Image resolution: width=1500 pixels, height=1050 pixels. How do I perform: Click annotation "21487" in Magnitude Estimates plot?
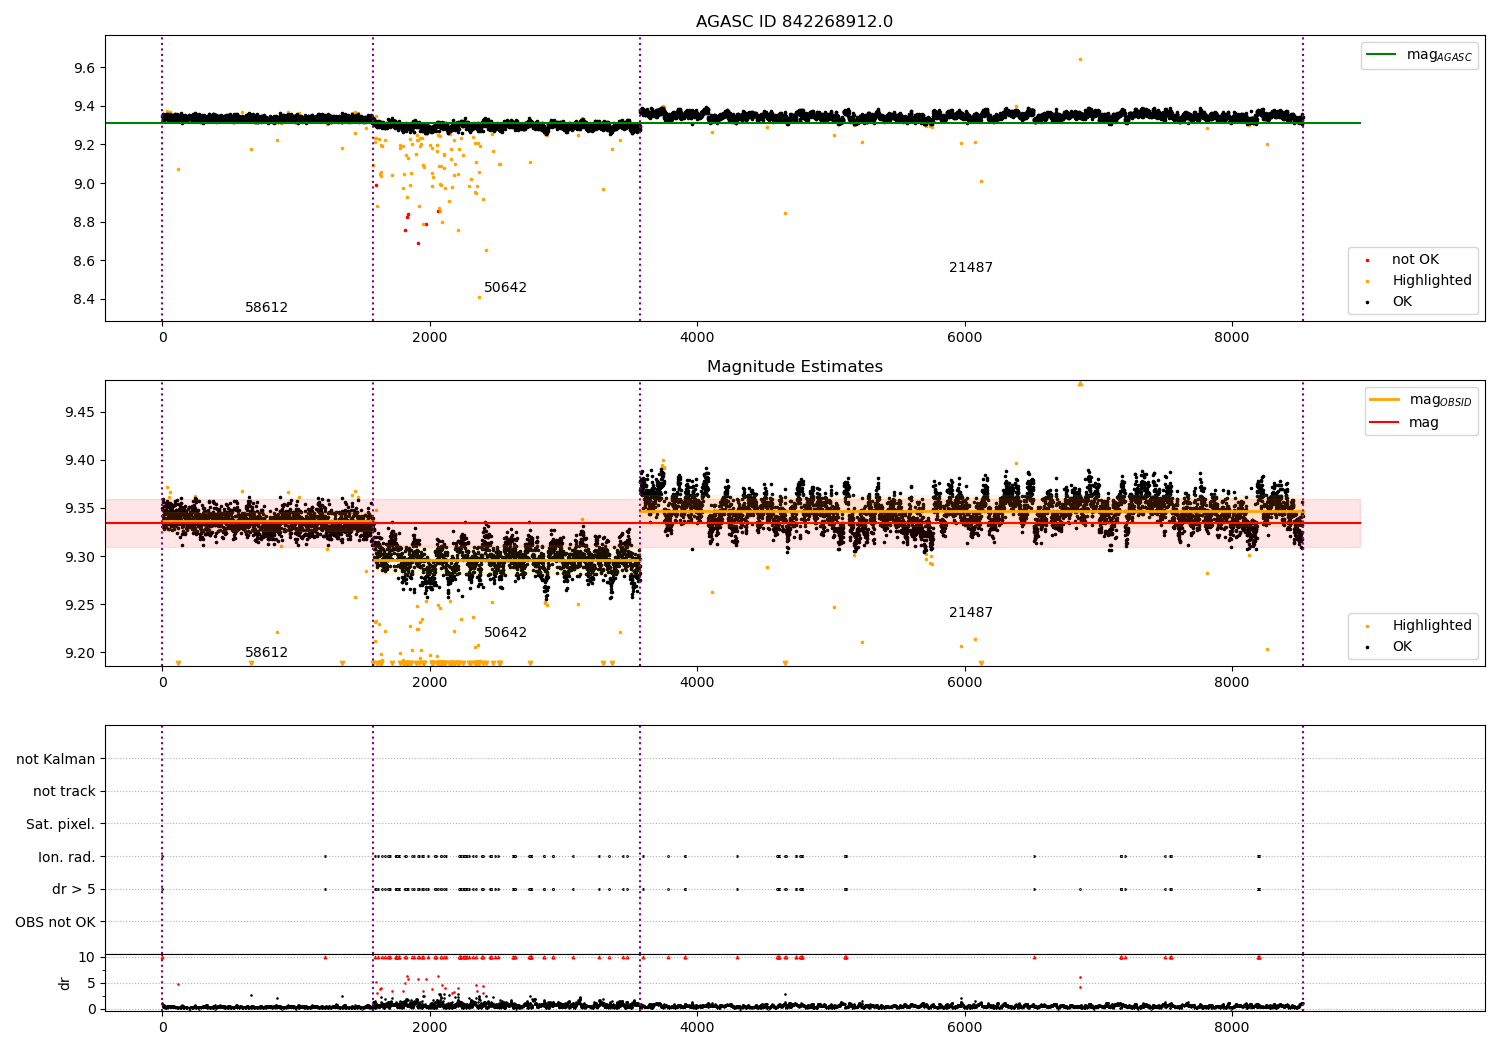pos(971,613)
